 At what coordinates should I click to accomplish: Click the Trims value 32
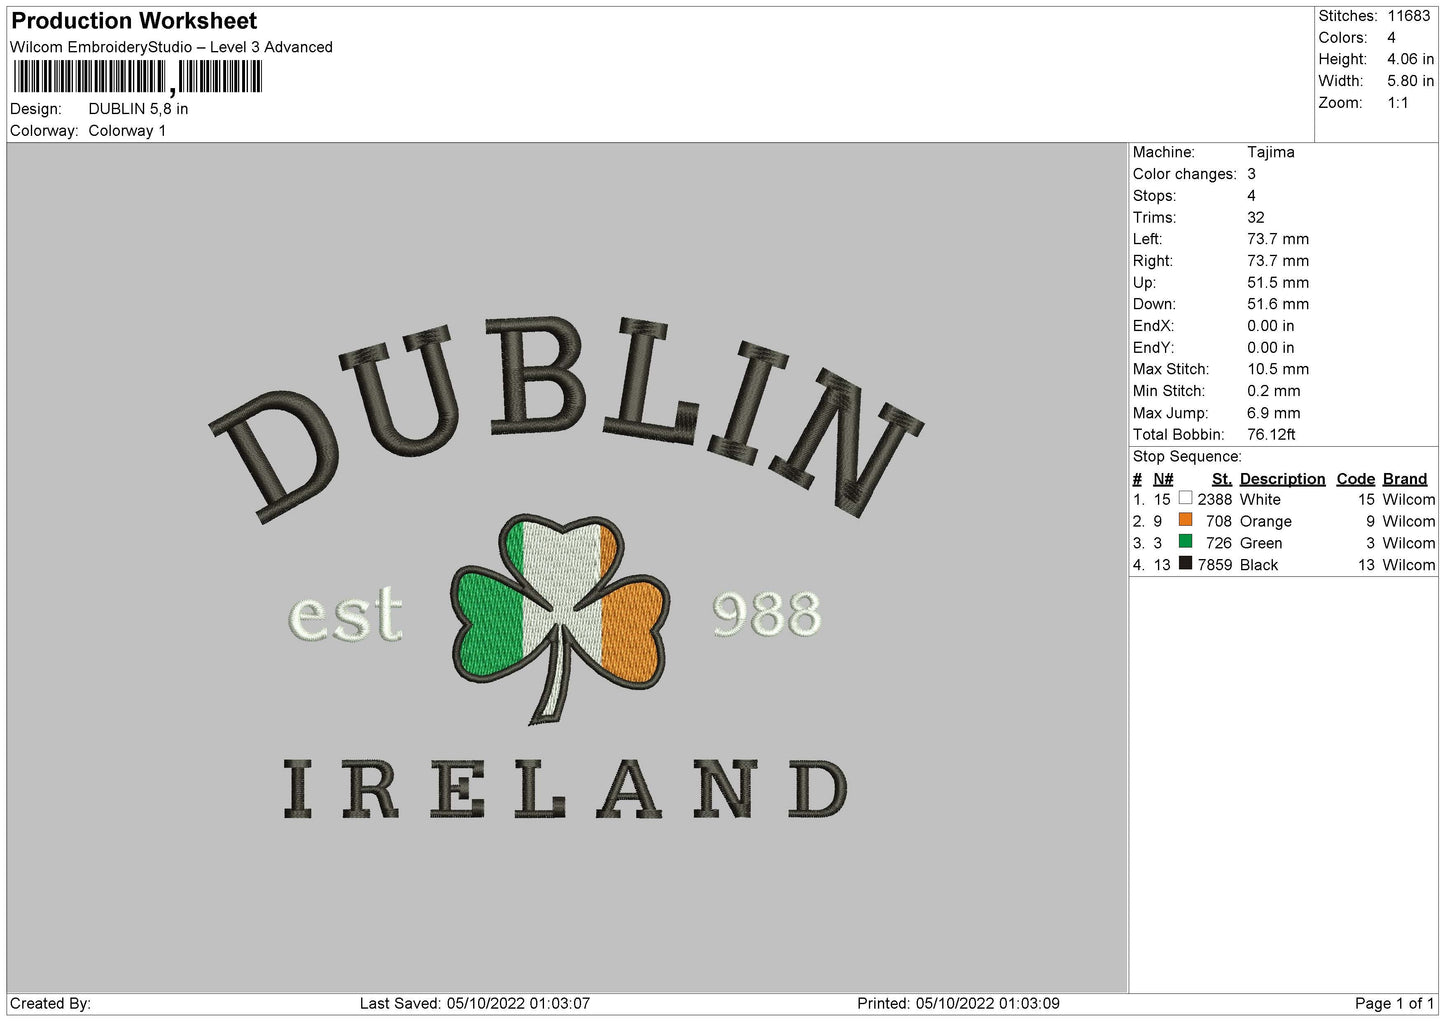tap(1256, 218)
